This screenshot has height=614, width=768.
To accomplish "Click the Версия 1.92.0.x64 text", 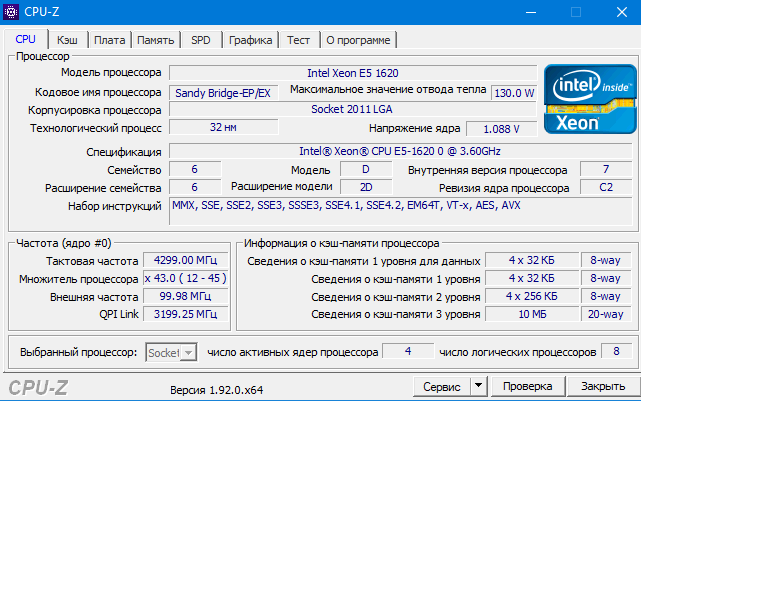I will pyautogui.click(x=216, y=390).
